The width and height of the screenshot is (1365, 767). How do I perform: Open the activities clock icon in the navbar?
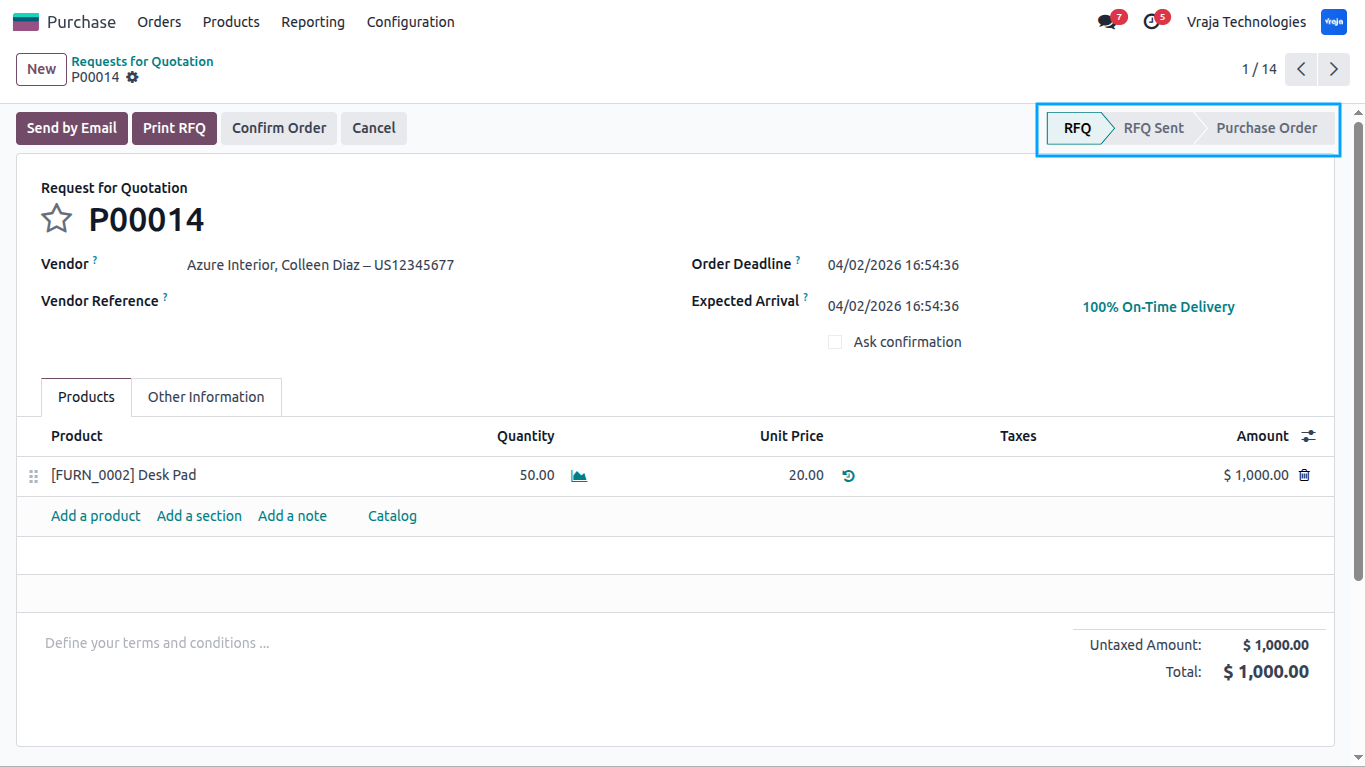click(1151, 22)
